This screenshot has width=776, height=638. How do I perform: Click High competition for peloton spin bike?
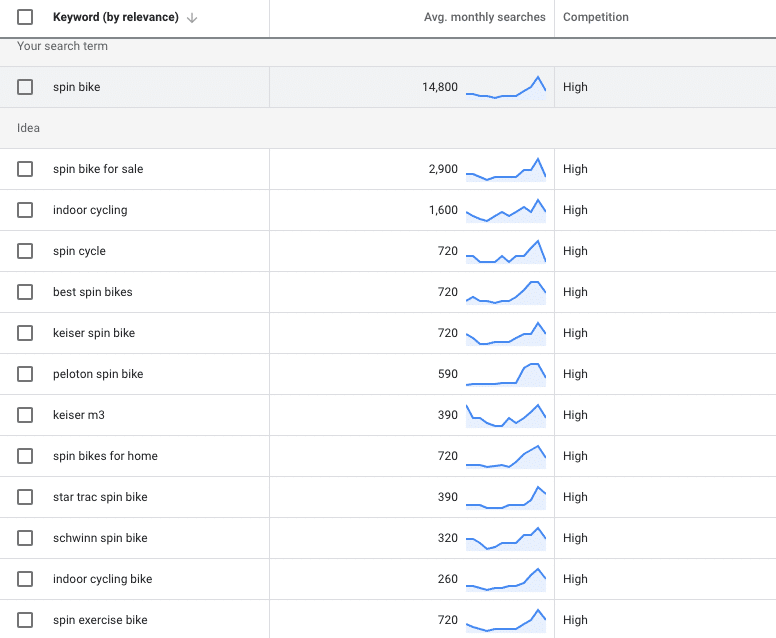(x=575, y=374)
